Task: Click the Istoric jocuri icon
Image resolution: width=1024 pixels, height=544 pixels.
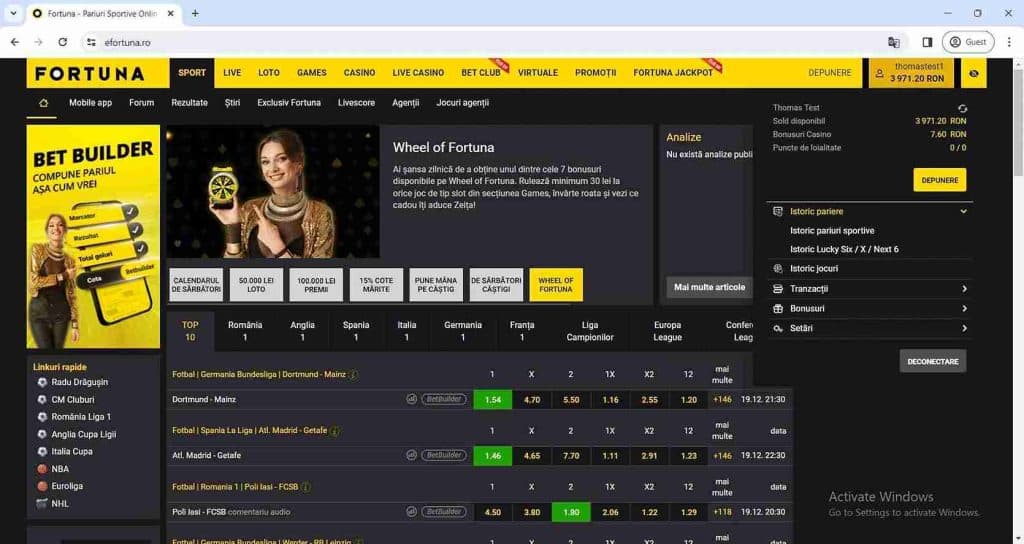Action: pyautogui.click(x=778, y=268)
